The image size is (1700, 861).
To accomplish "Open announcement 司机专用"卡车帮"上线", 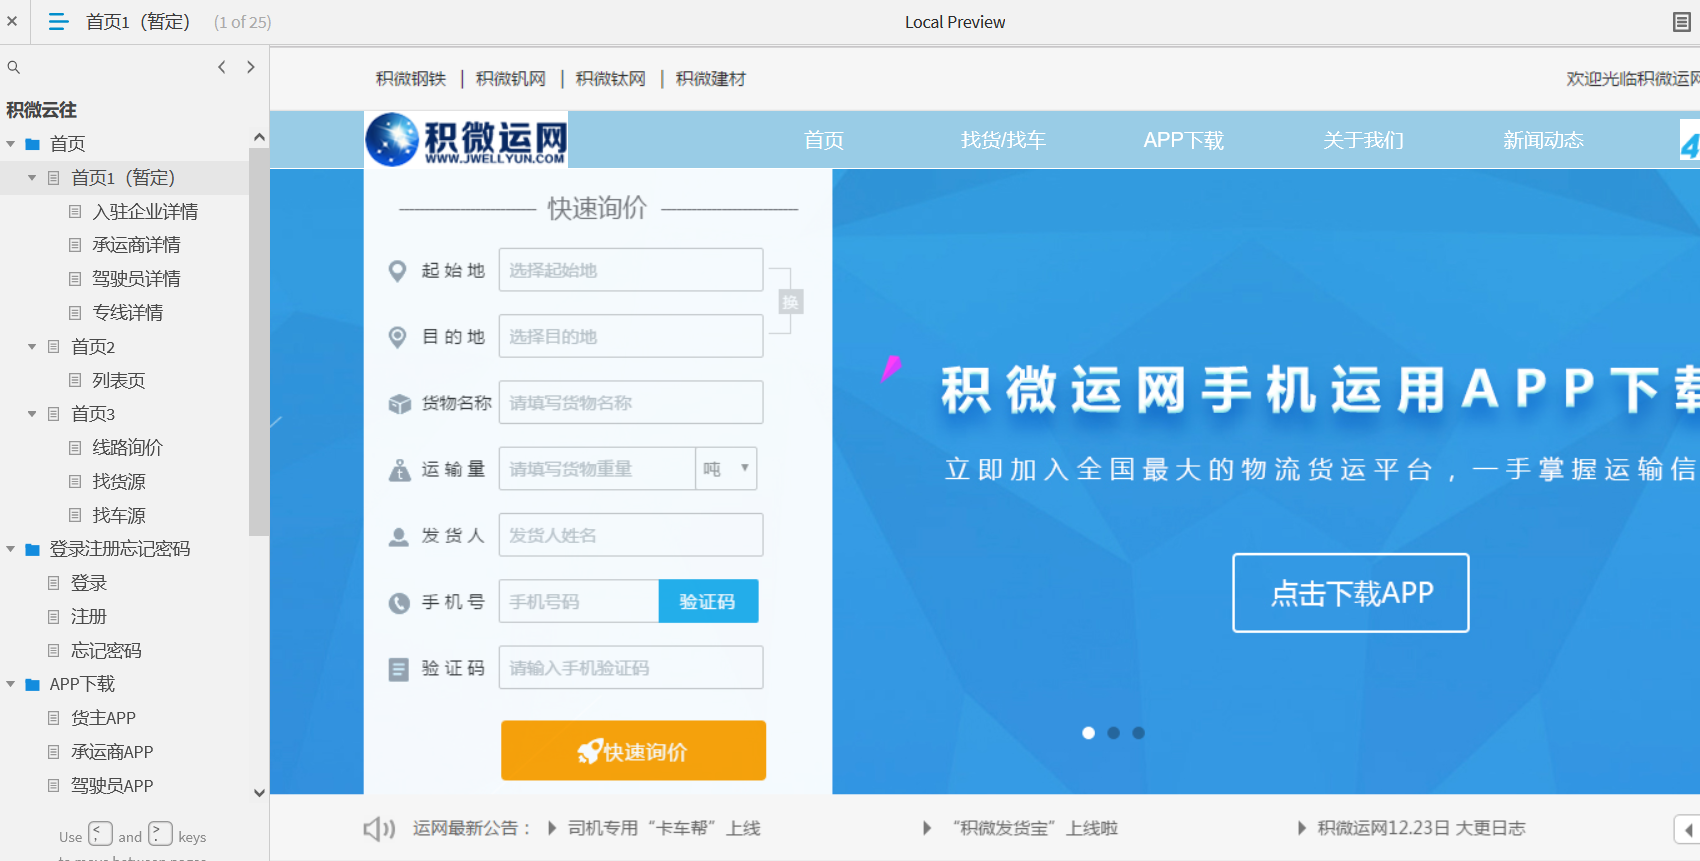I will (664, 828).
